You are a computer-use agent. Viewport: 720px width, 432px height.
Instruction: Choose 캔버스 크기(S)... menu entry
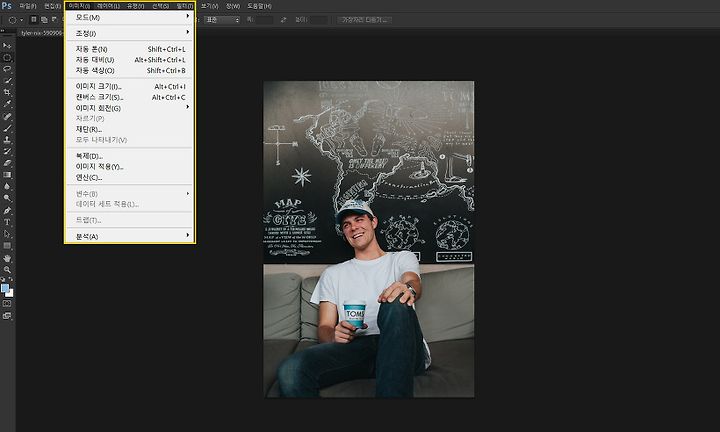pyautogui.click(x=130, y=97)
